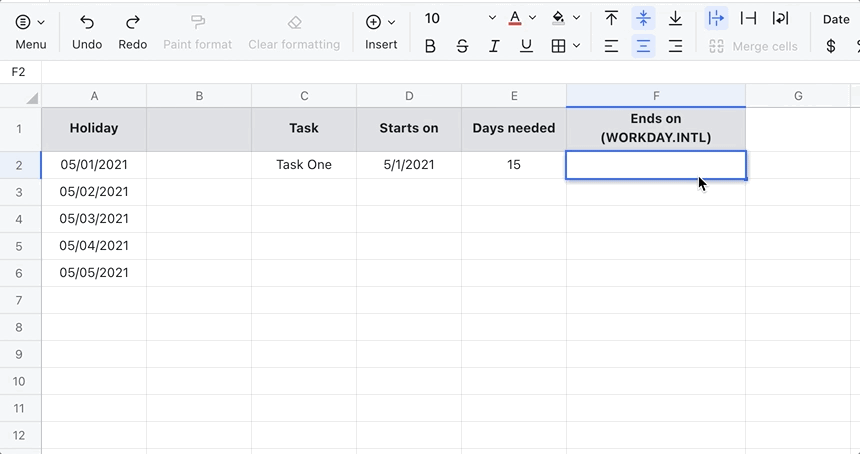Open the font size dropdown
The height and width of the screenshot is (454, 860).
pyautogui.click(x=491, y=19)
